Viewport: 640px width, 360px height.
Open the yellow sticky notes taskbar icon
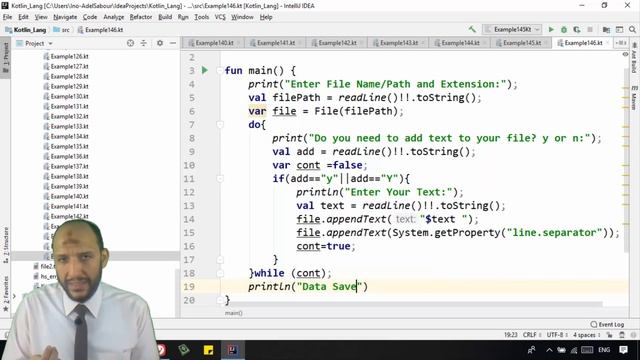coord(208,350)
